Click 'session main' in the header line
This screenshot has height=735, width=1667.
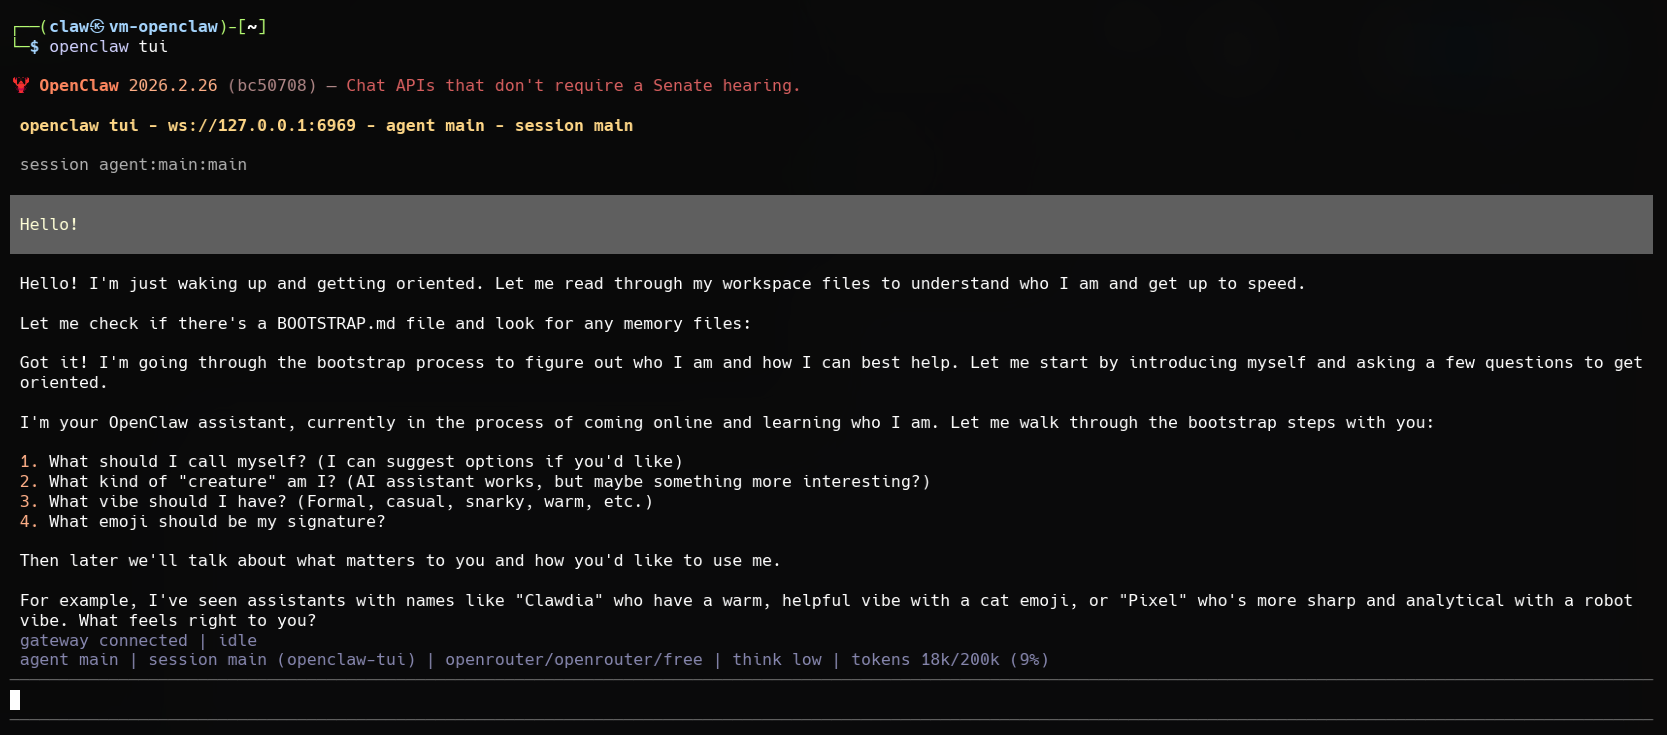[574, 126]
